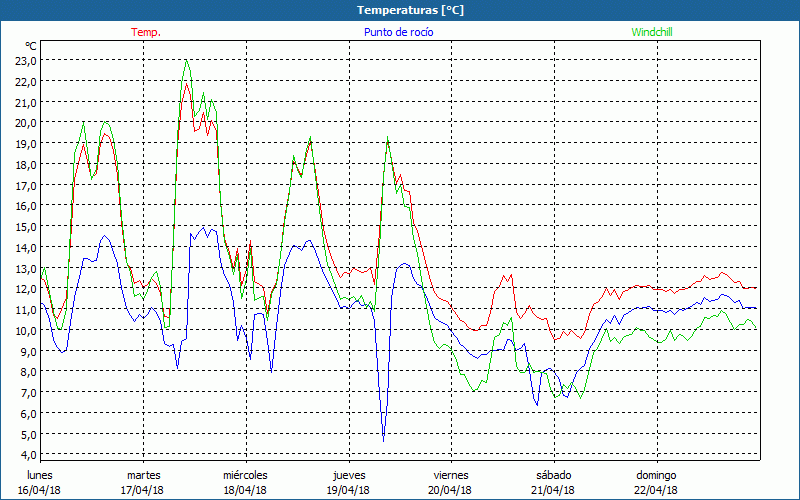Click the Temperaturas [°C] chart title
The height and width of the screenshot is (500, 800).
[x=410, y=10]
